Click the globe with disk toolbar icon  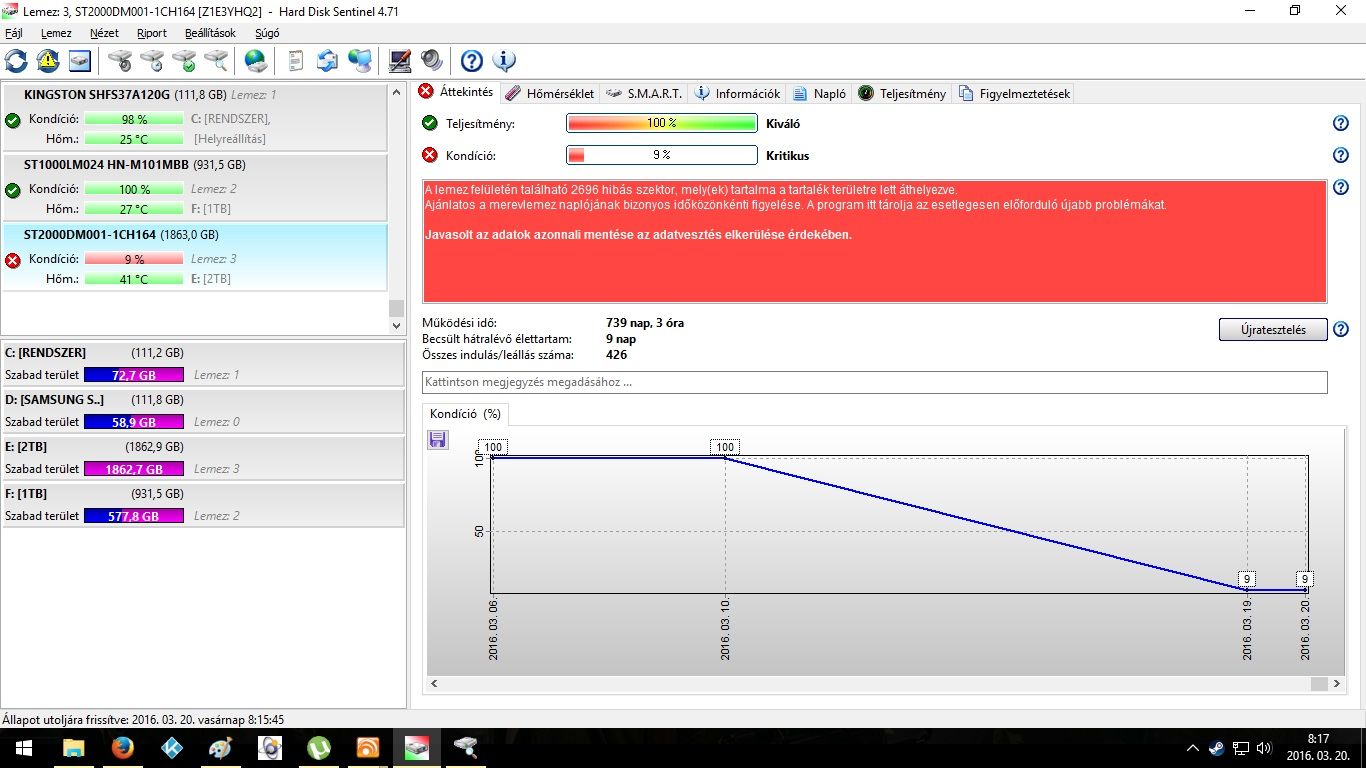coord(257,61)
